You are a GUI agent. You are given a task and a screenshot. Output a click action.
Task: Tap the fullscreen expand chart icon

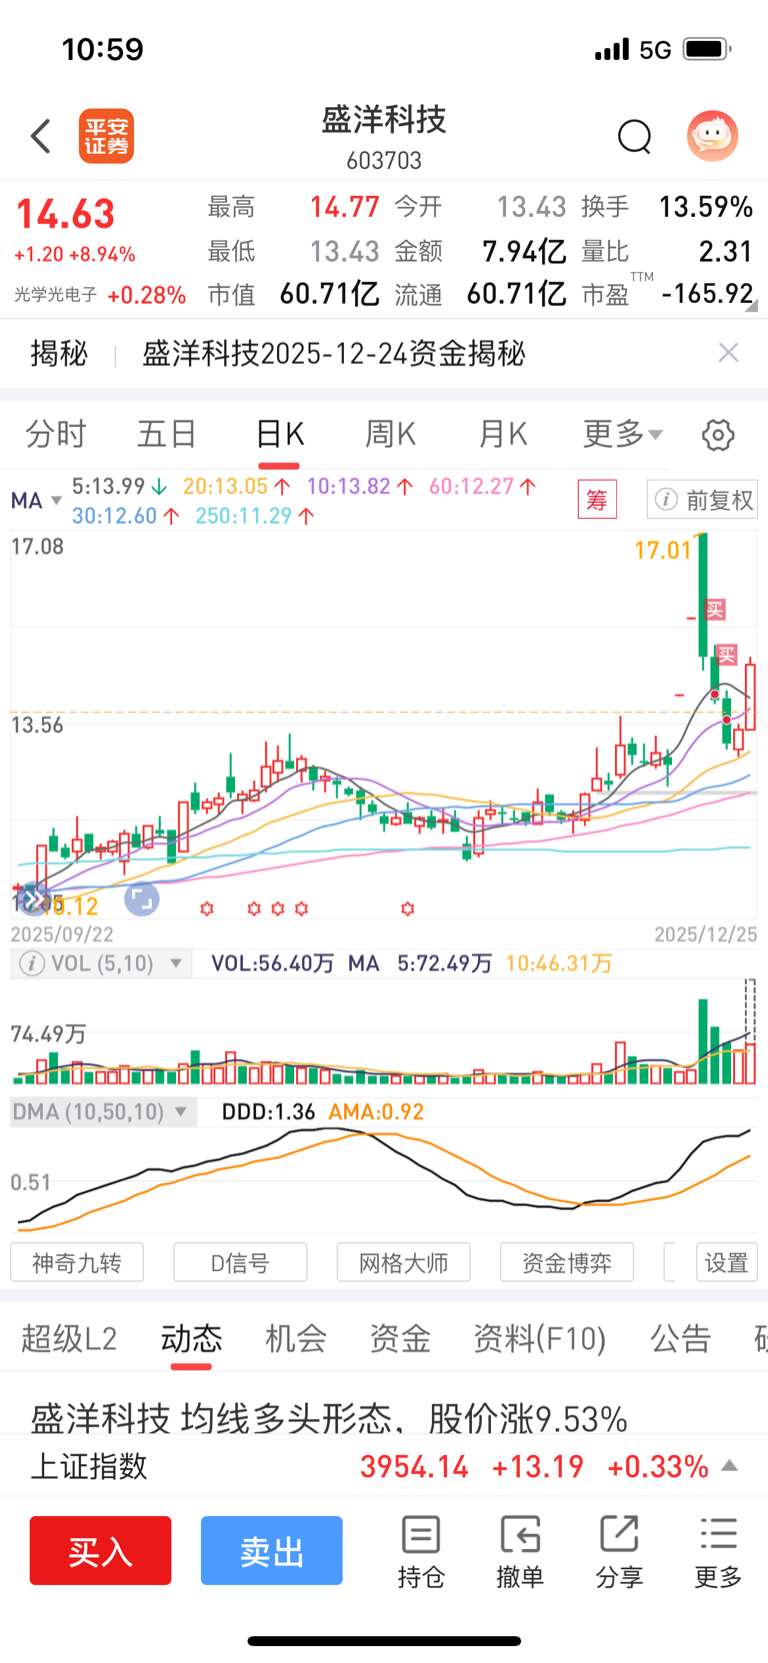pos(142,899)
